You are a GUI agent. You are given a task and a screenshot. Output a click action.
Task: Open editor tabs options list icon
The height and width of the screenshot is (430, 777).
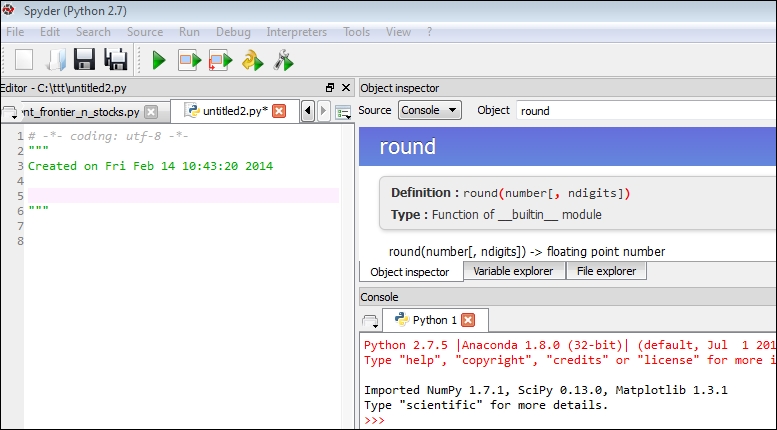click(x=343, y=112)
